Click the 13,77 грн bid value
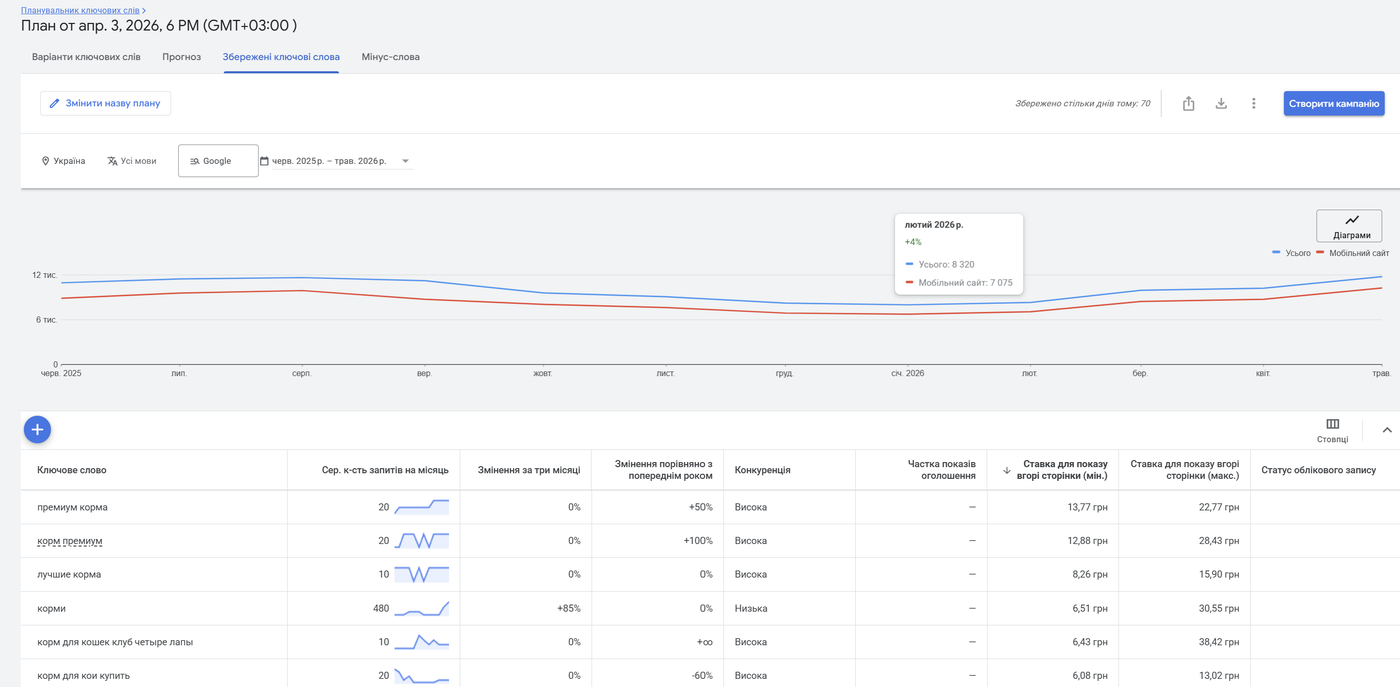 1087,507
